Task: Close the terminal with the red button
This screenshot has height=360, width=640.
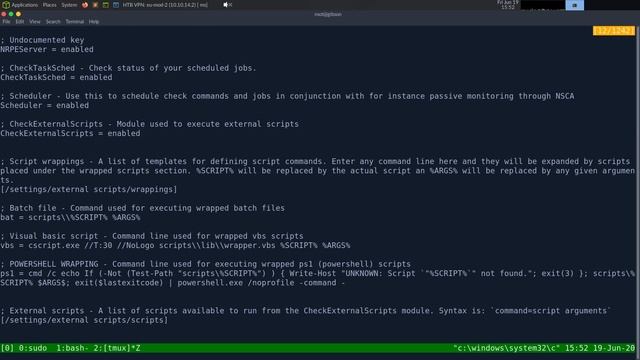Action: [4, 14]
